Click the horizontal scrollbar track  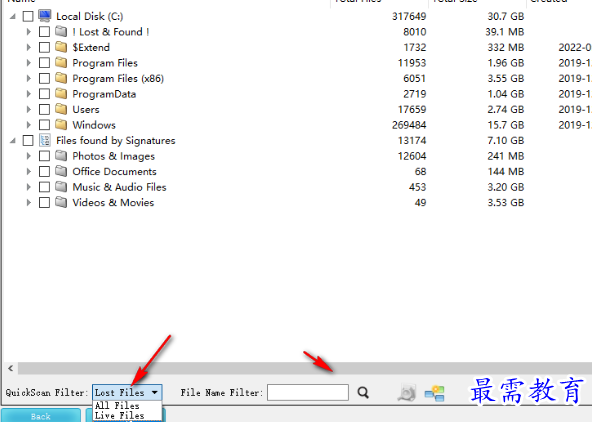[305, 368]
